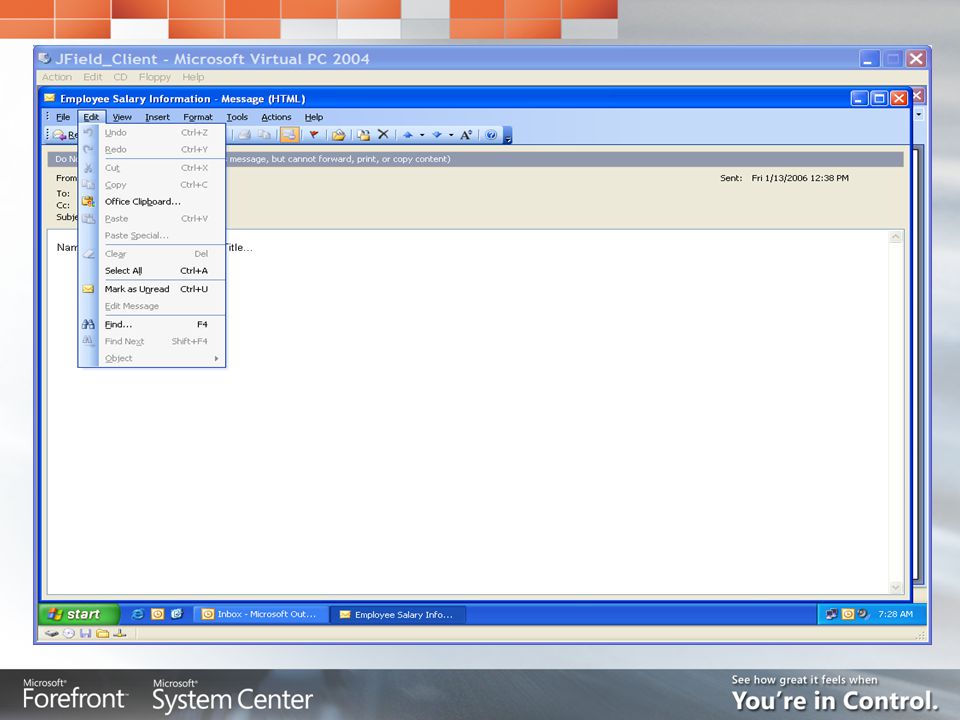
Task: Open the Virtual PC Edit menu
Action: (x=92, y=77)
